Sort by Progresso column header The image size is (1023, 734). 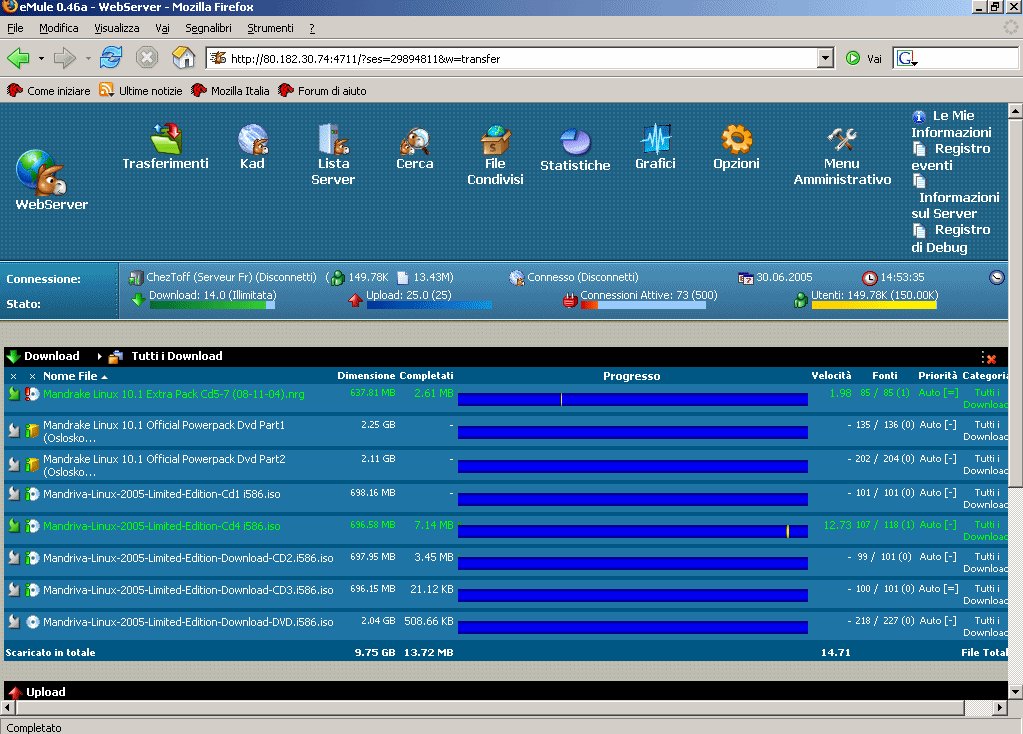point(632,376)
